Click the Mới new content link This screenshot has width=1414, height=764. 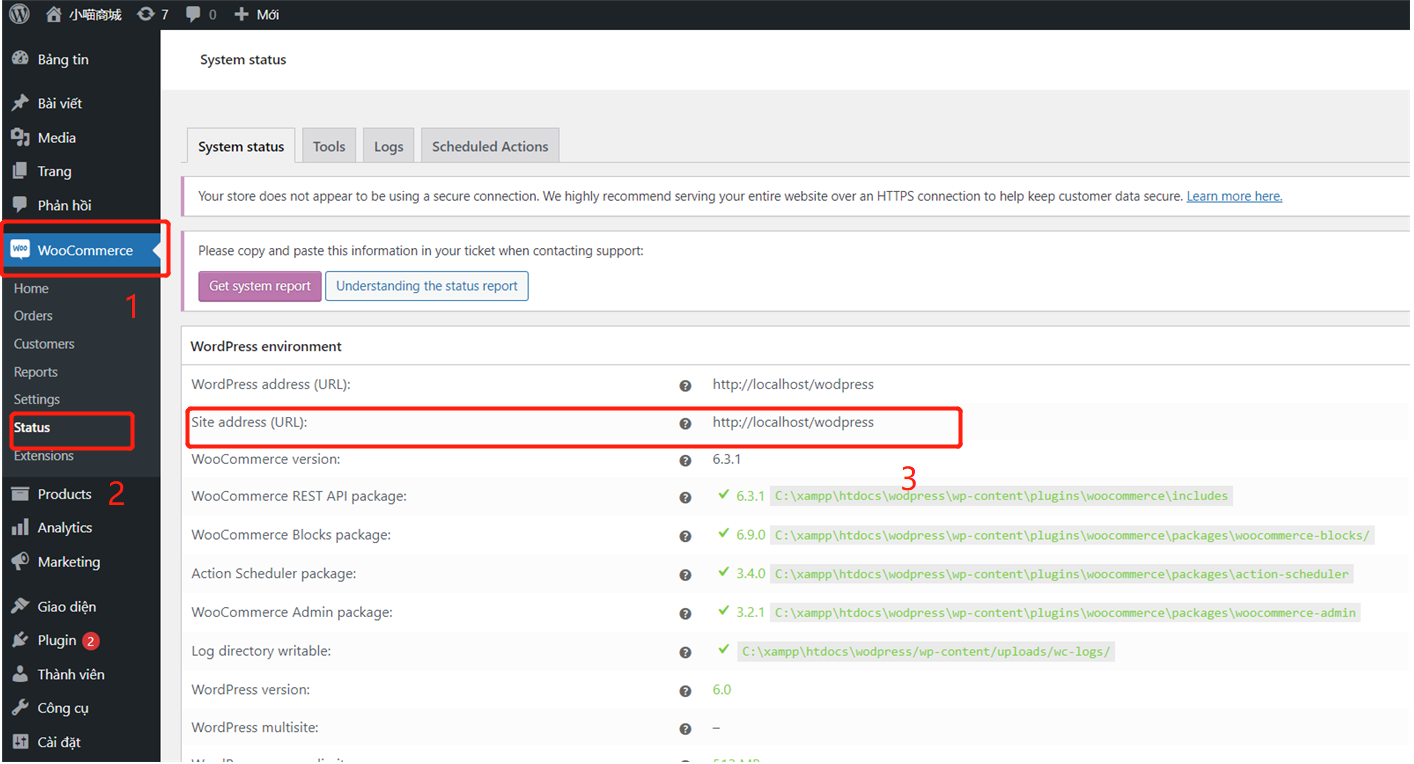[x=268, y=14]
